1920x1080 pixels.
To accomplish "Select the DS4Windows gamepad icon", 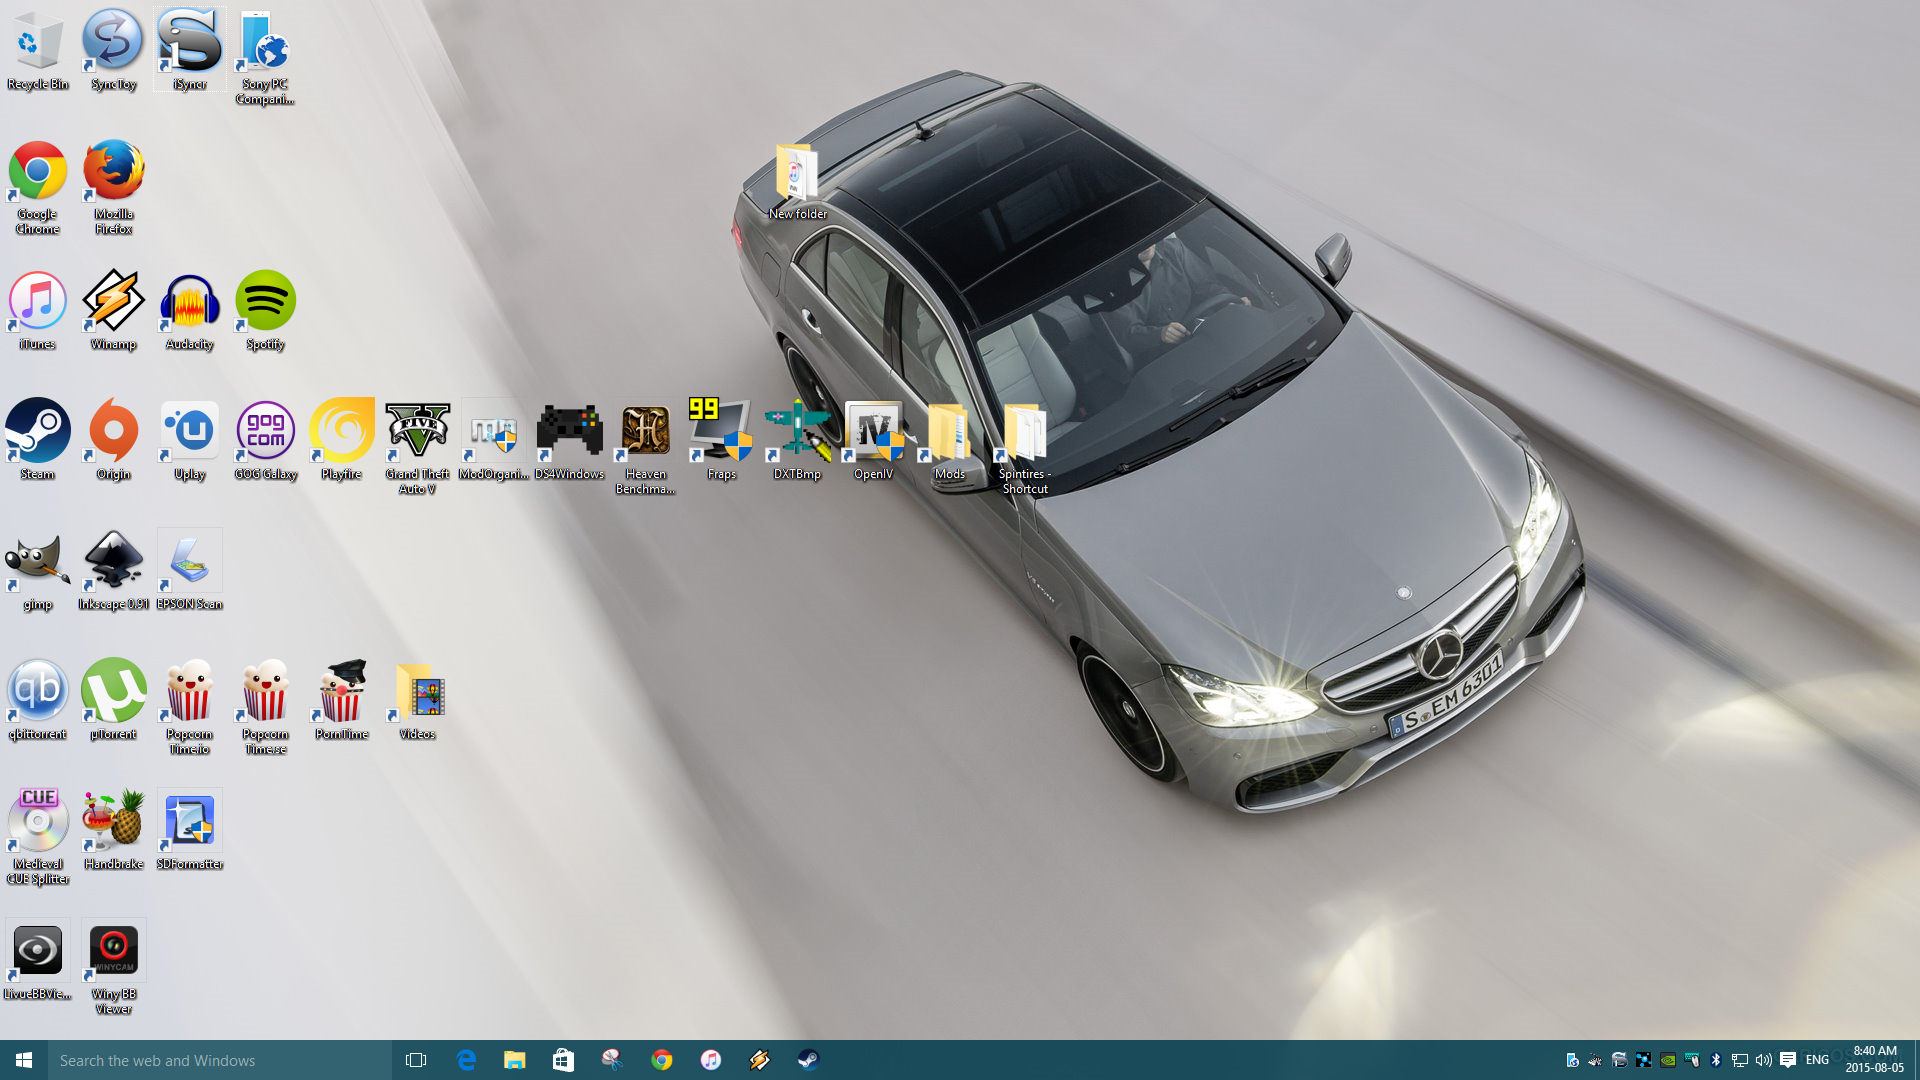I will point(569,440).
